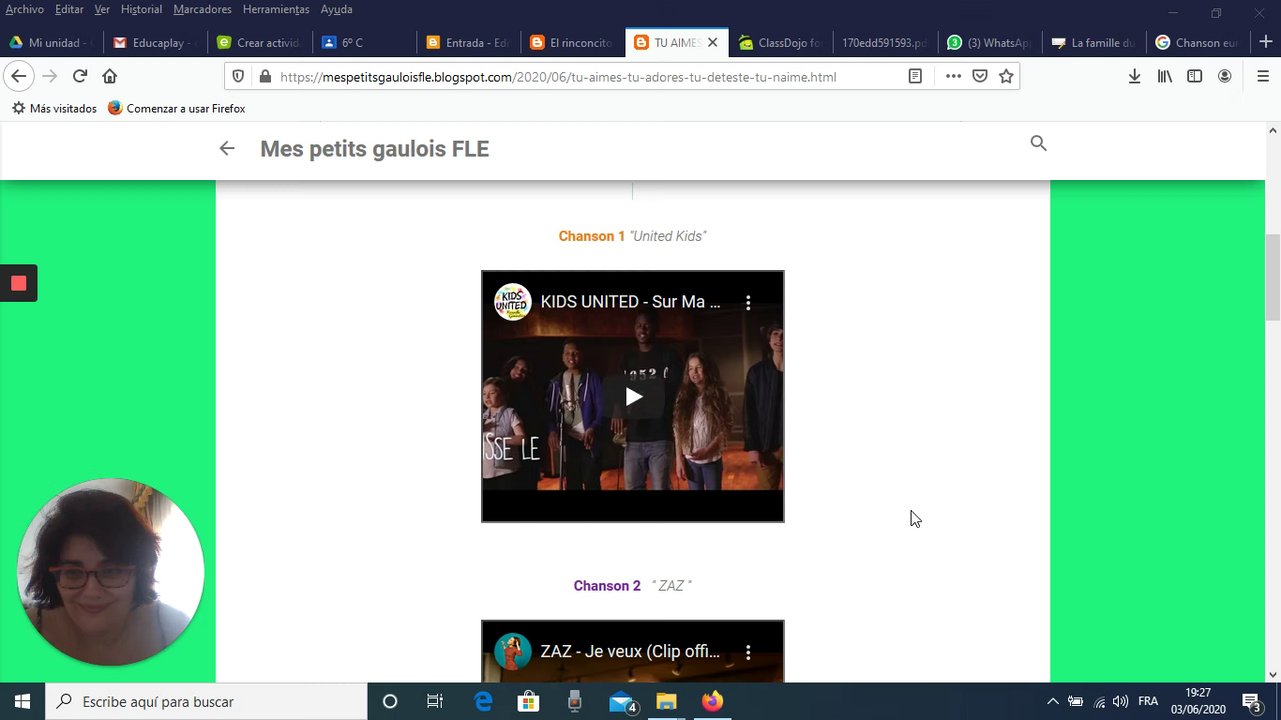This screenshot has width=1281, height=720.
Task: Switch to the 170edd591593 pdf tab
Action: [885, 43]
